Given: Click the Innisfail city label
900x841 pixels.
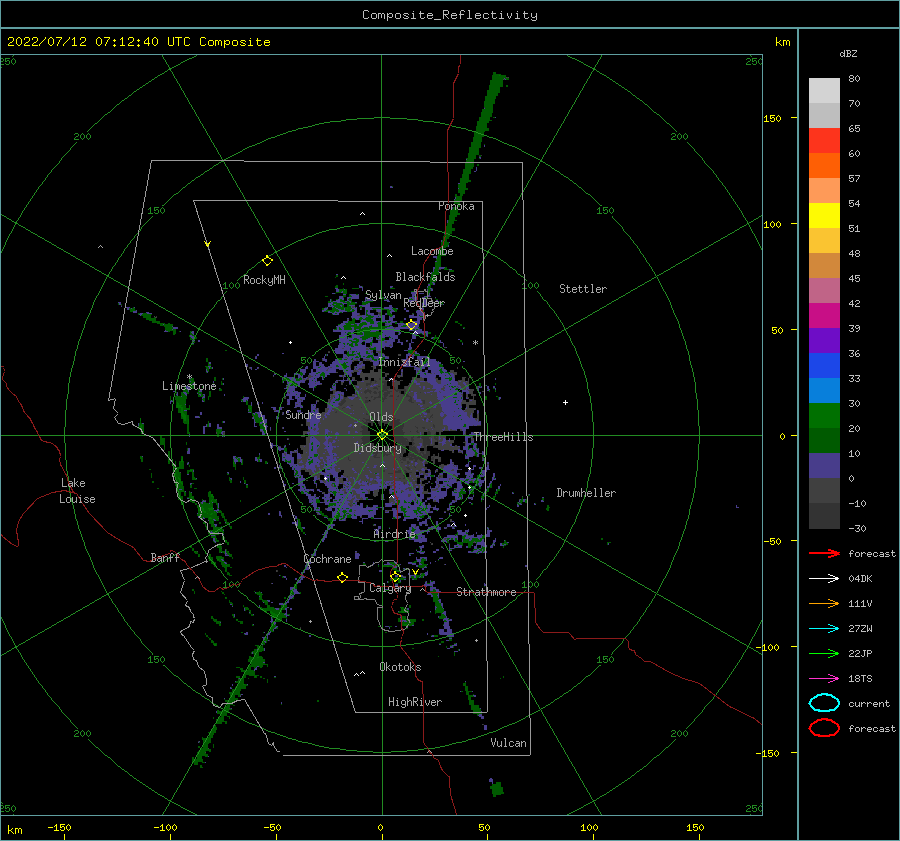Looking at the screenshot, I should [x=404, y=362].
